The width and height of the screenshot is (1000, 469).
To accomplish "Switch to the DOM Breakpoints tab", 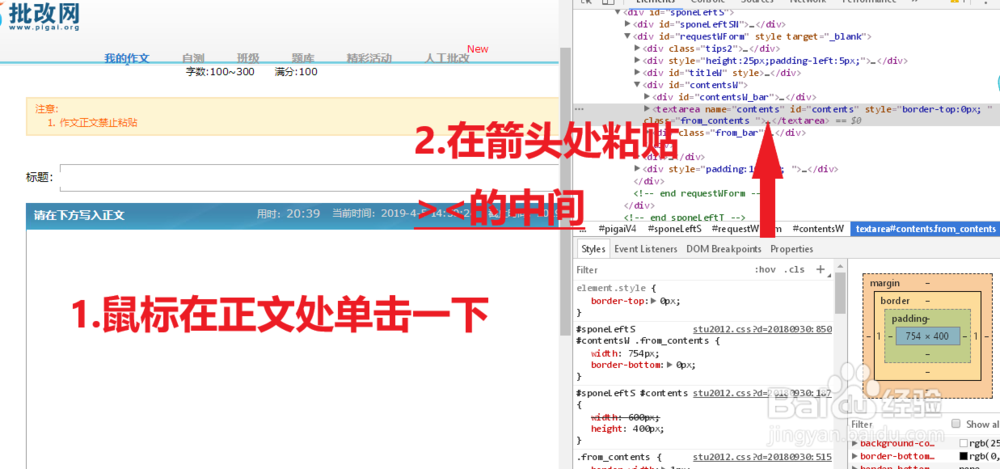I will click(724, 249).
